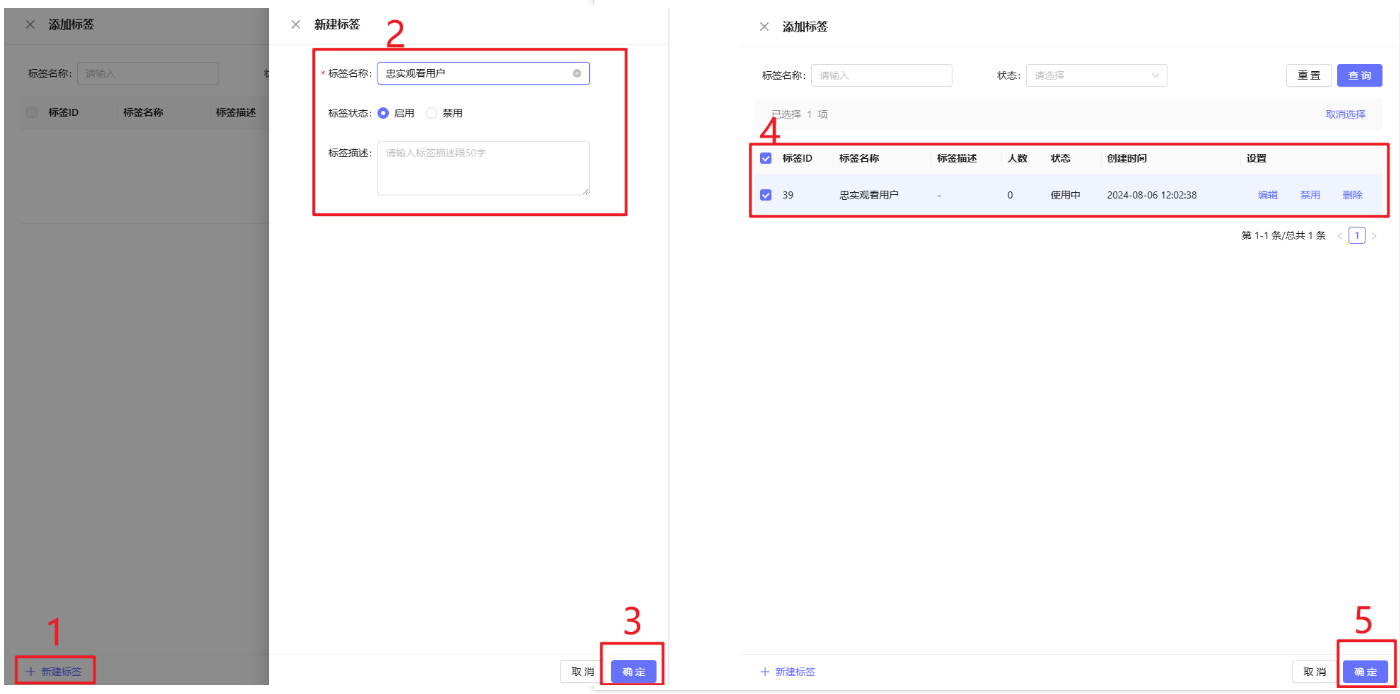
Task: Click 删除 link for tag 39
Action: coord(1352,195)
